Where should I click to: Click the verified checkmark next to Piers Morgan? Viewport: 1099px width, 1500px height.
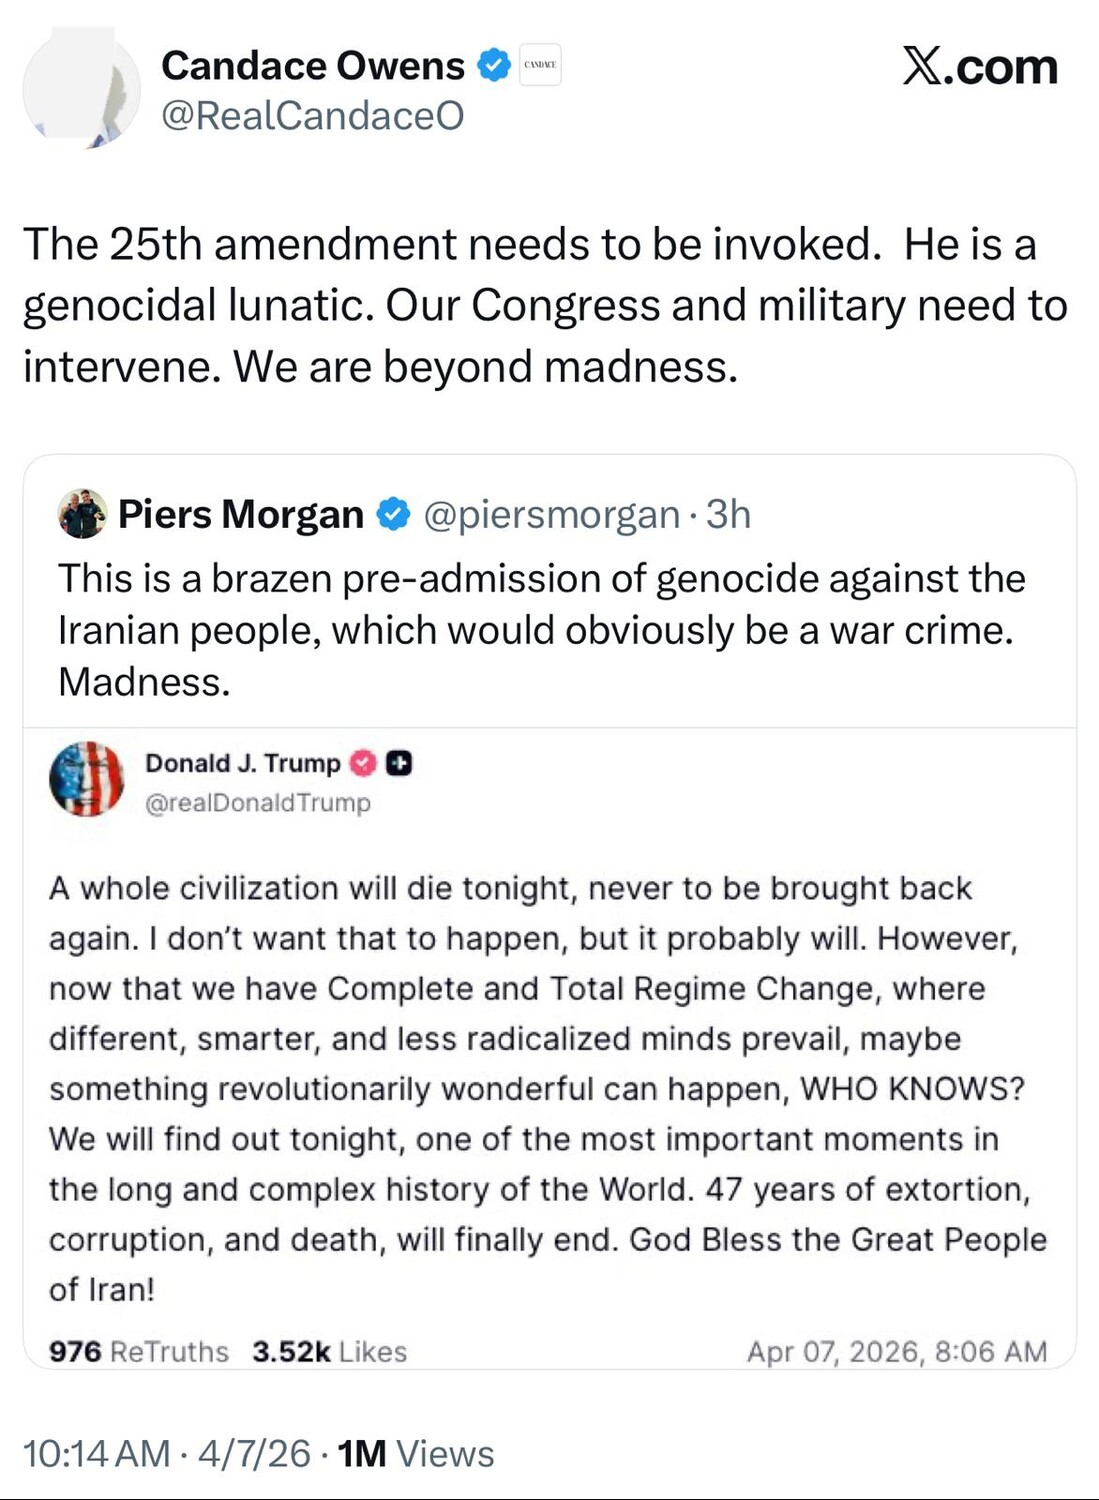(x=393, y=514)
